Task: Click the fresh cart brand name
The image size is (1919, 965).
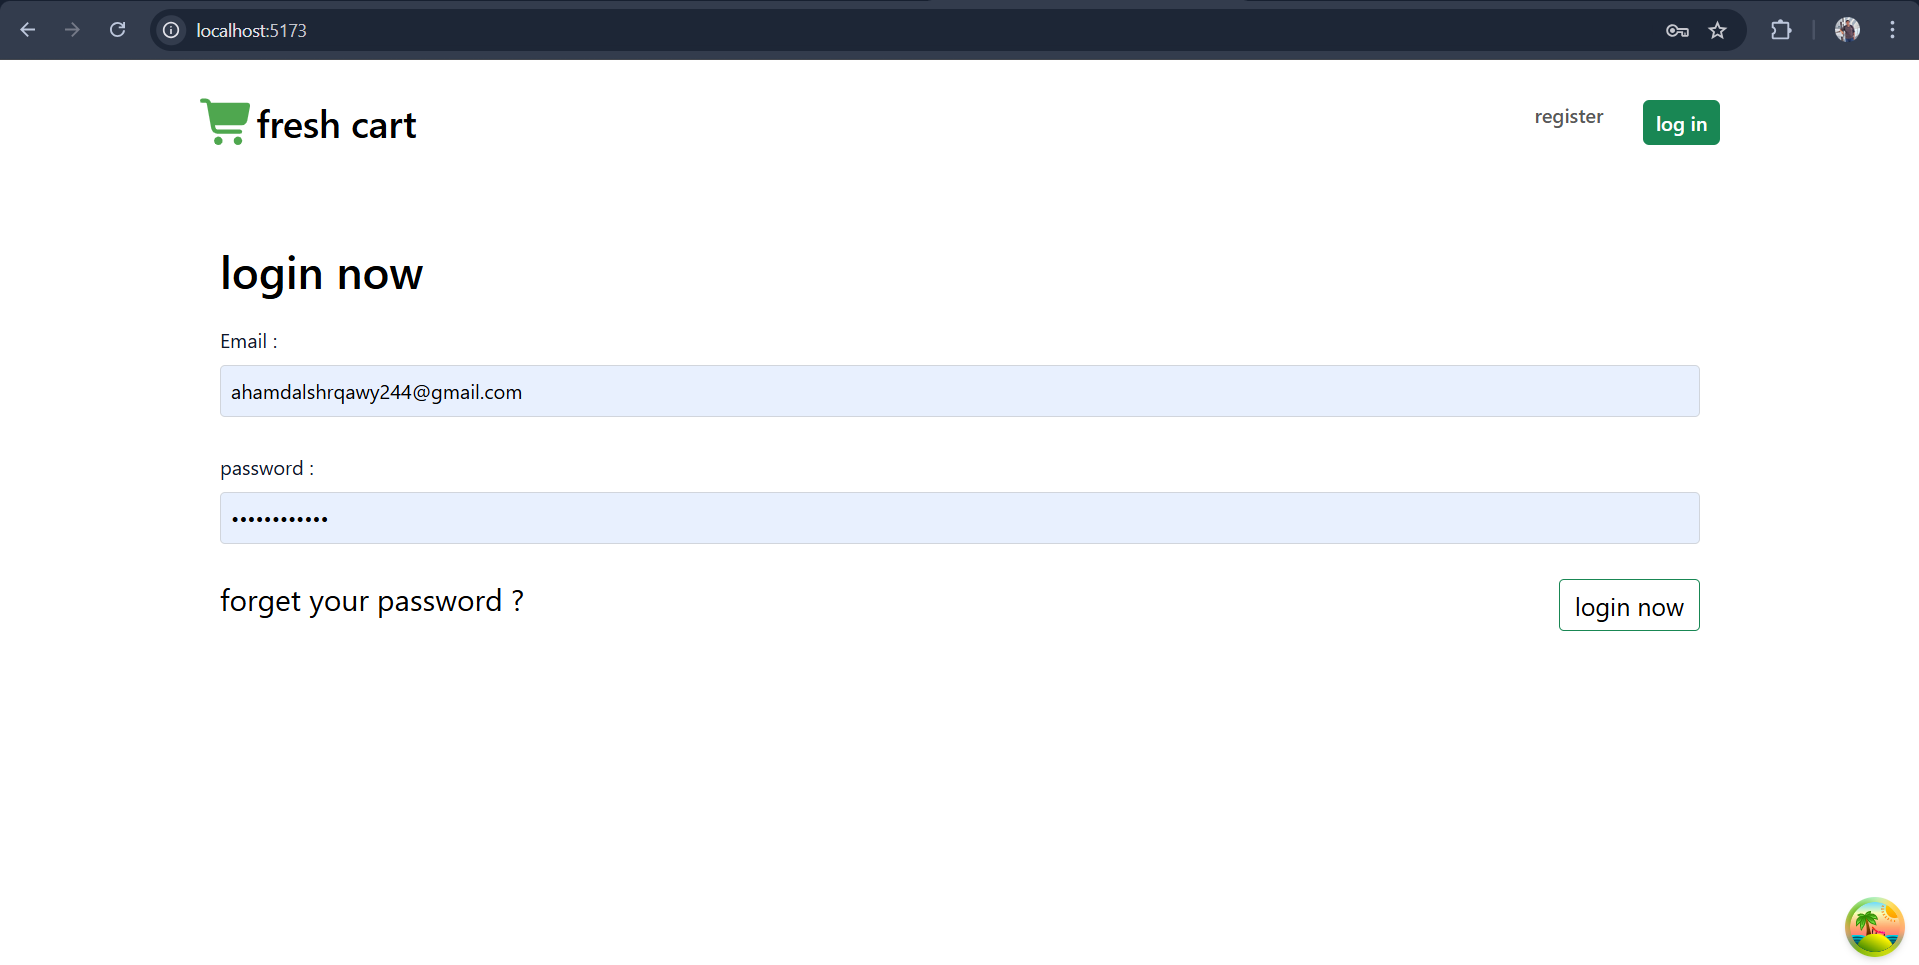Action: point(336,125)
